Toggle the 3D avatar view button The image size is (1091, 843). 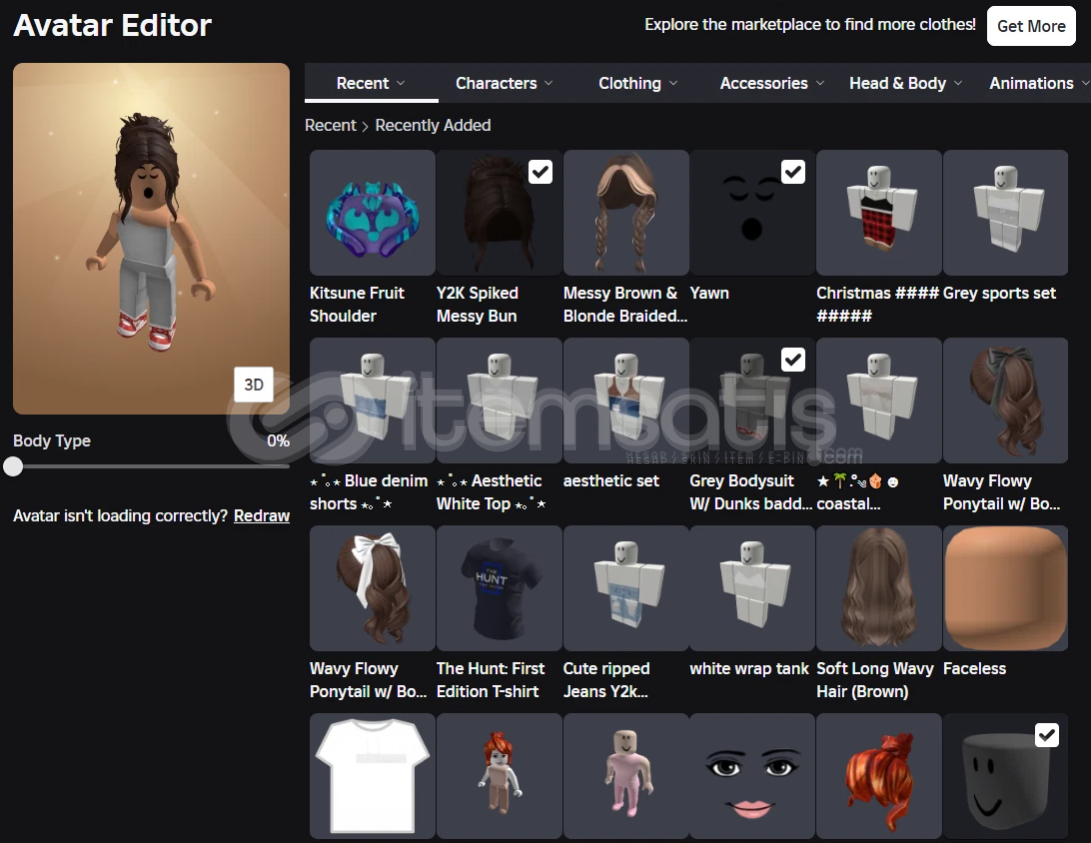[254, 385]
